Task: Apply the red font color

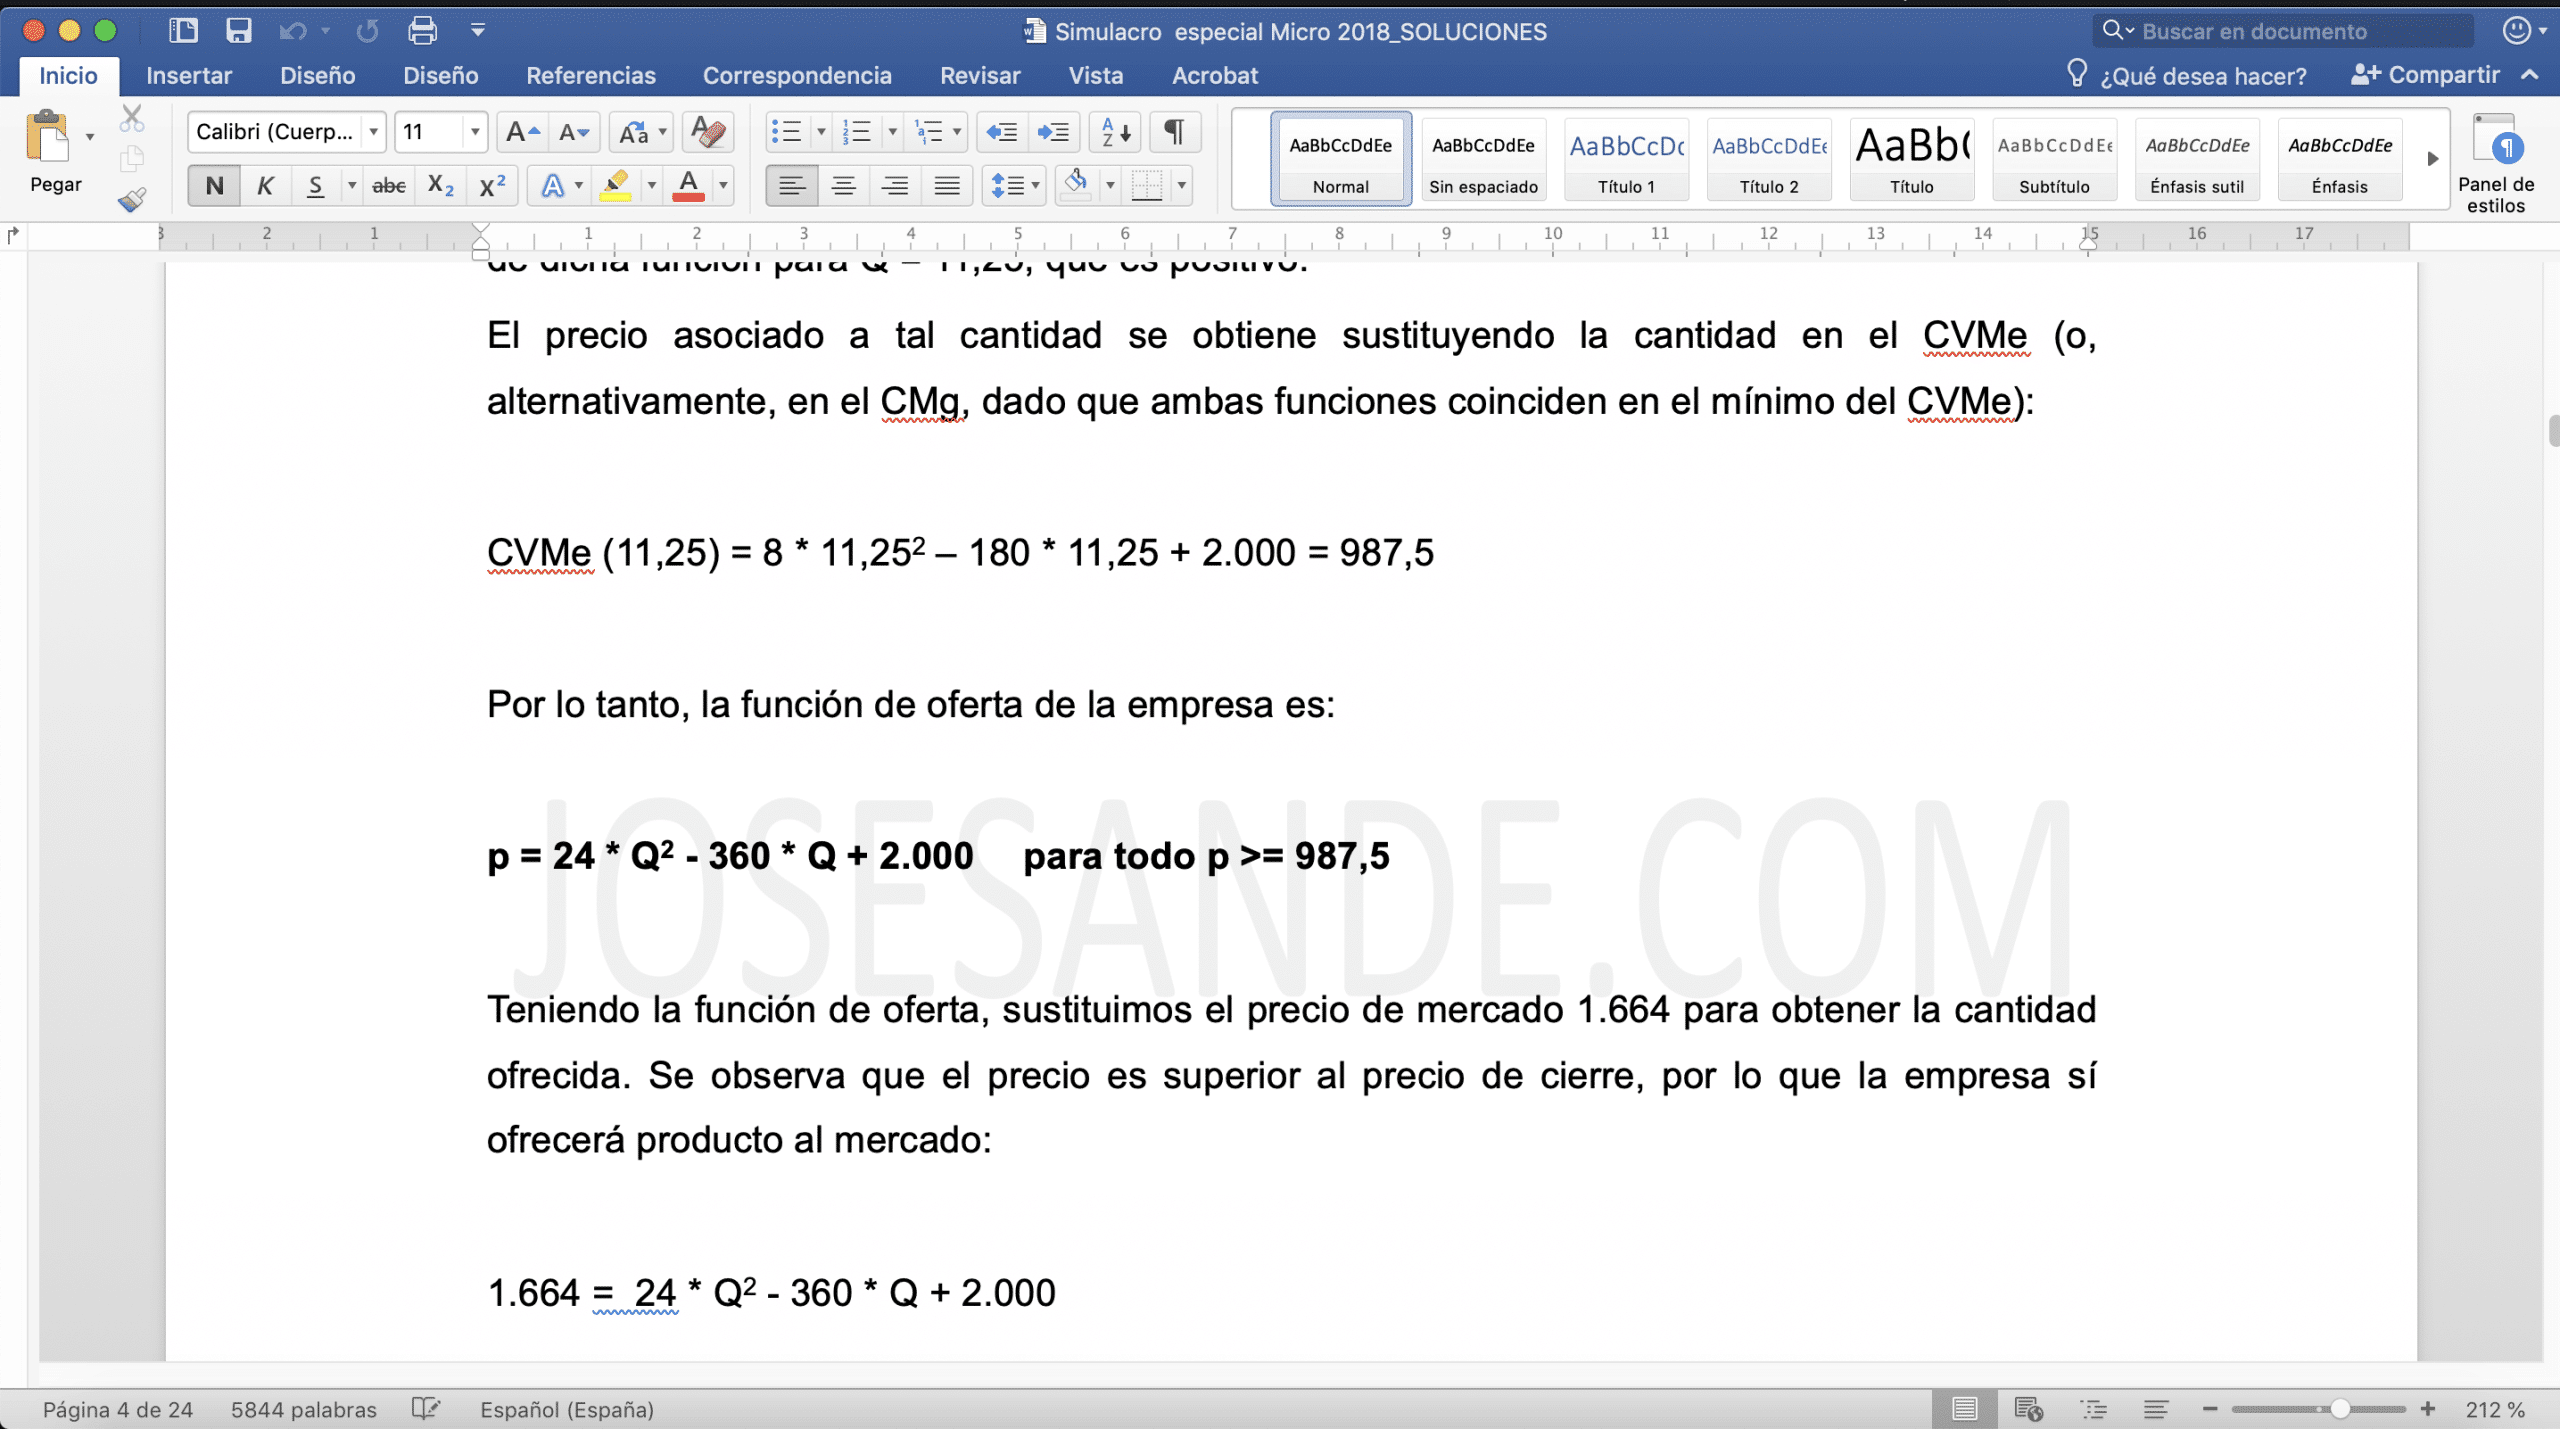Action: (x=688, y=186)
